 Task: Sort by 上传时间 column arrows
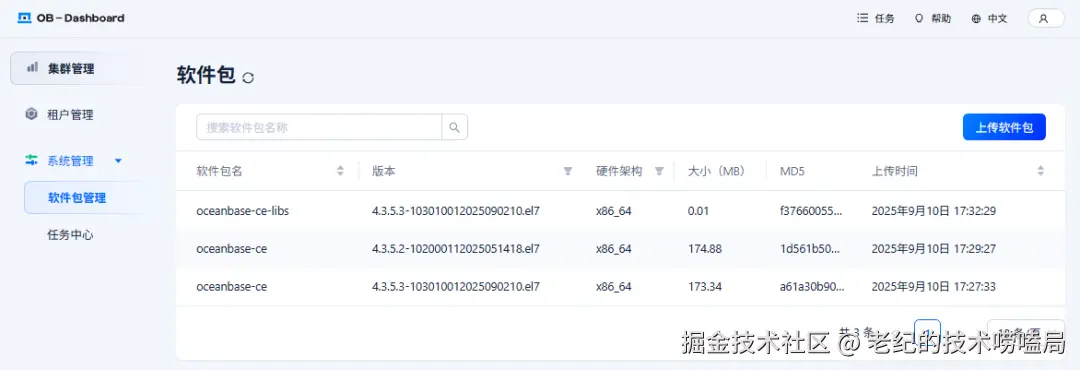tap(1041, 171)
